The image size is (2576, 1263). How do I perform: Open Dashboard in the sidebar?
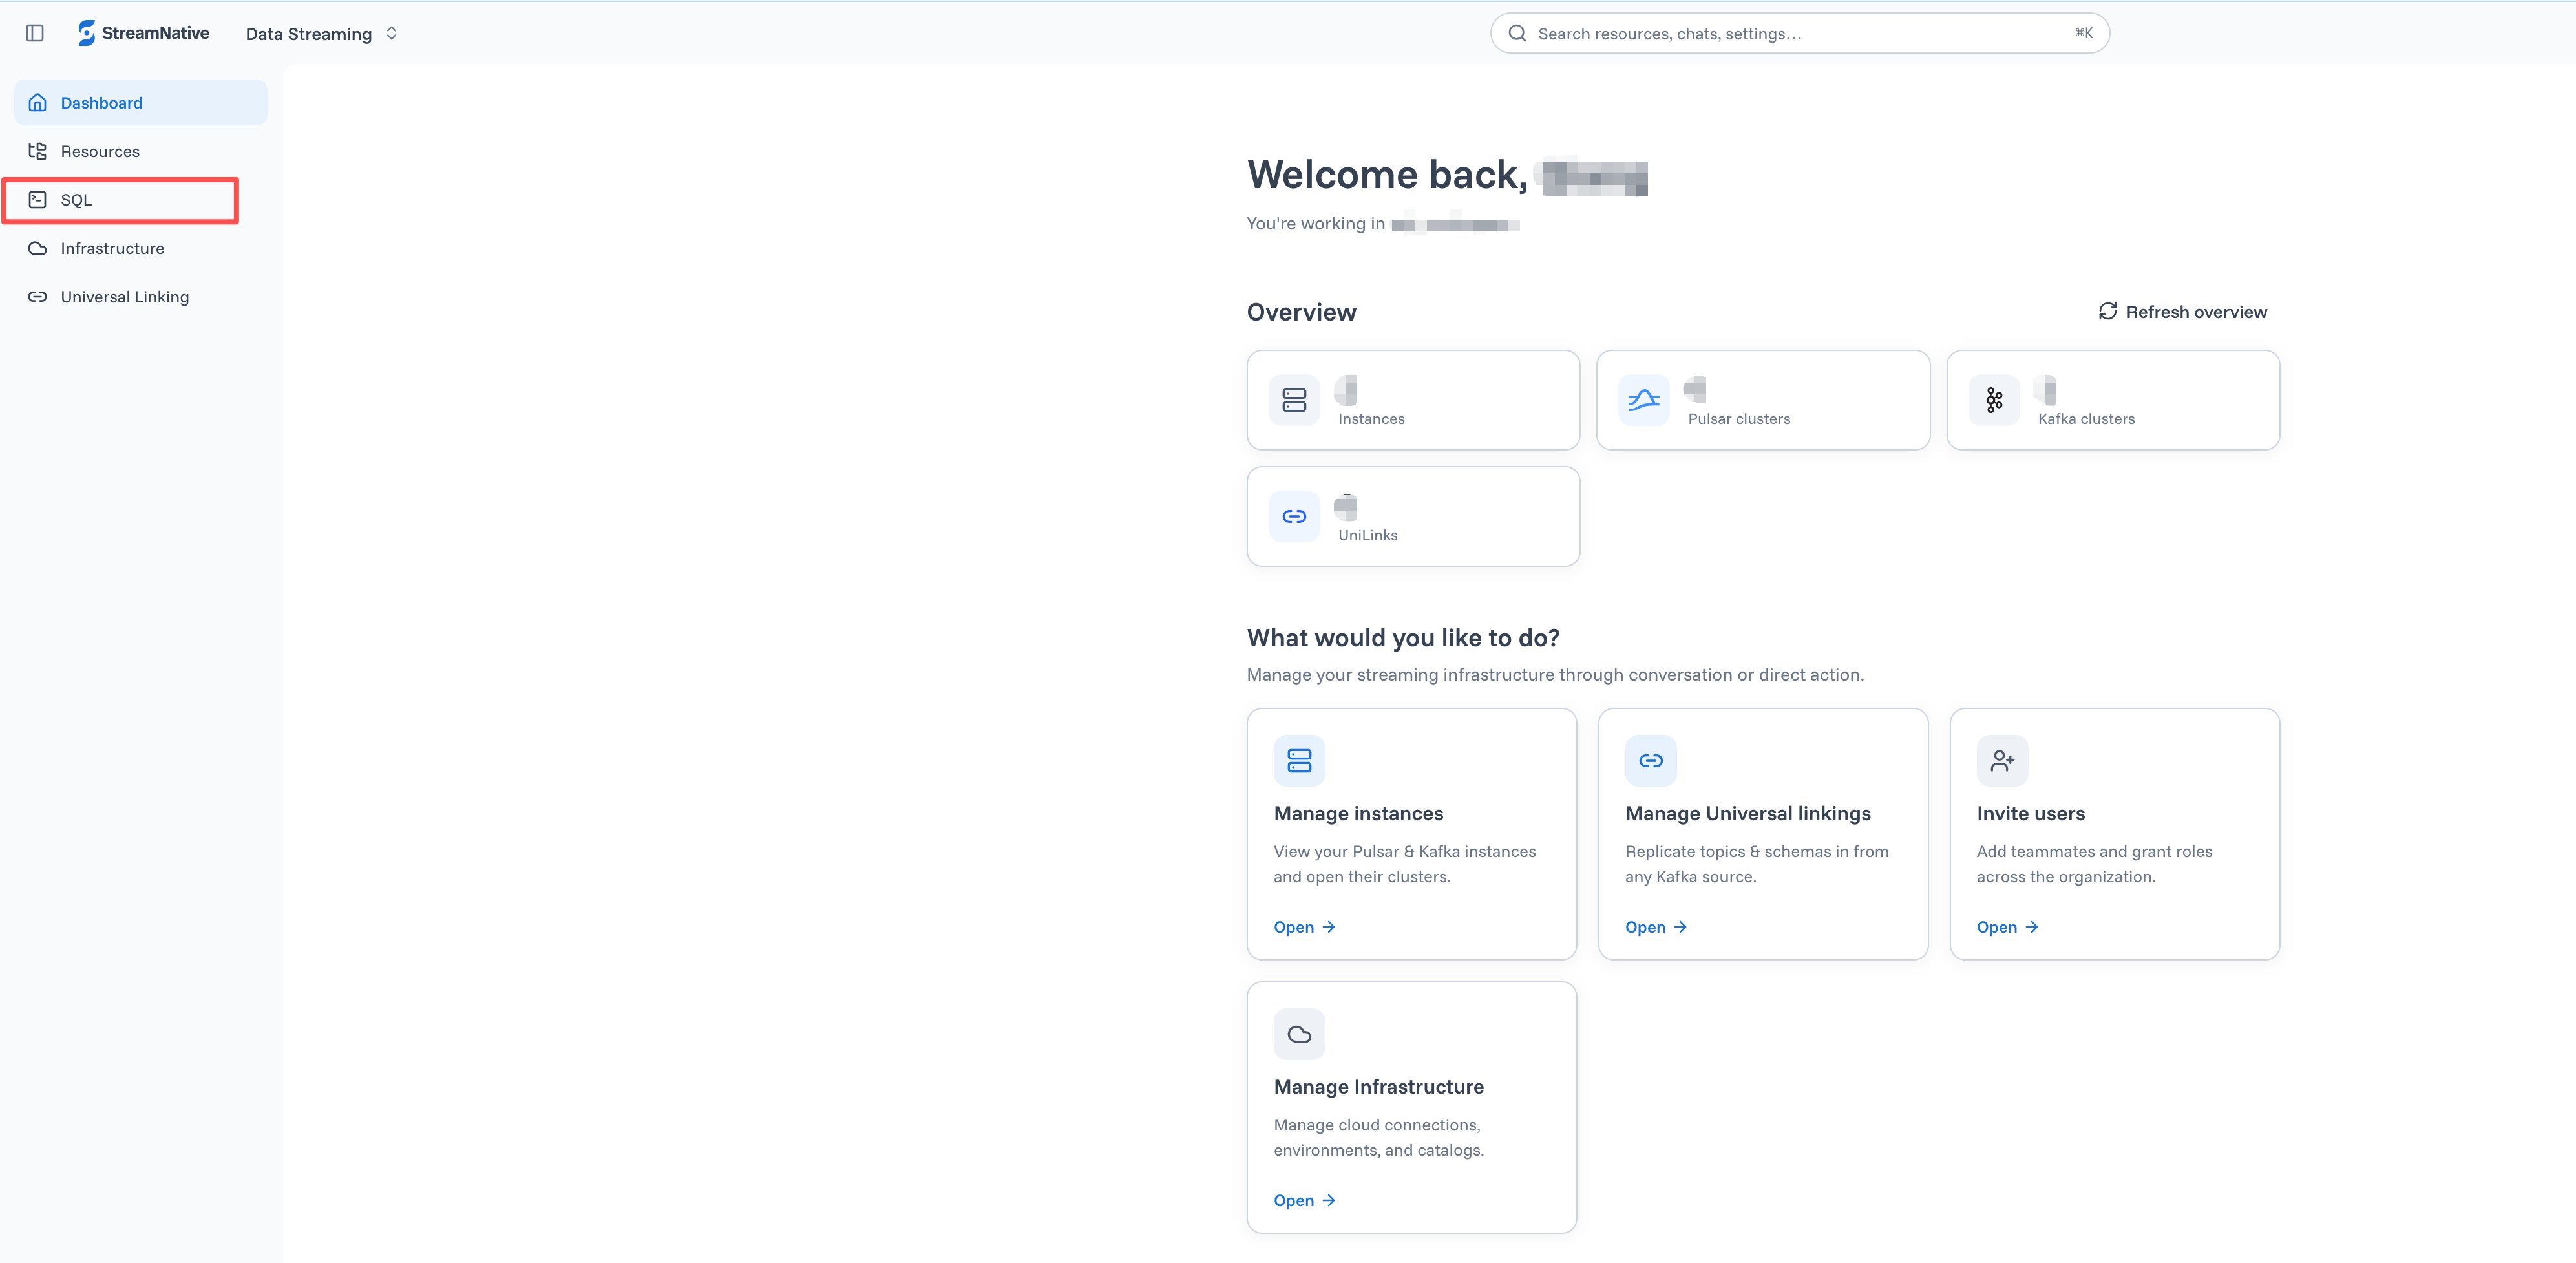pyautogui.click(x=141, y=103)
